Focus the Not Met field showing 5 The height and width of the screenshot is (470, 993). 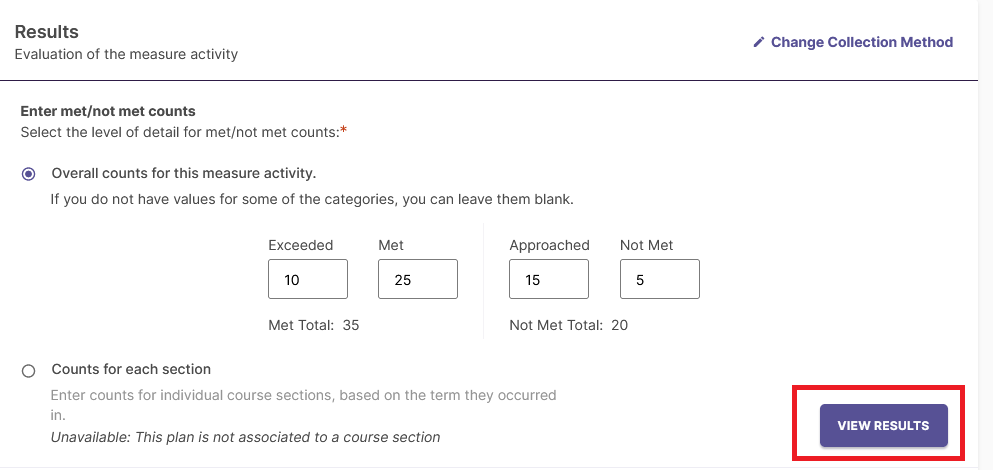pyautogui.click(x=660, y=279)
